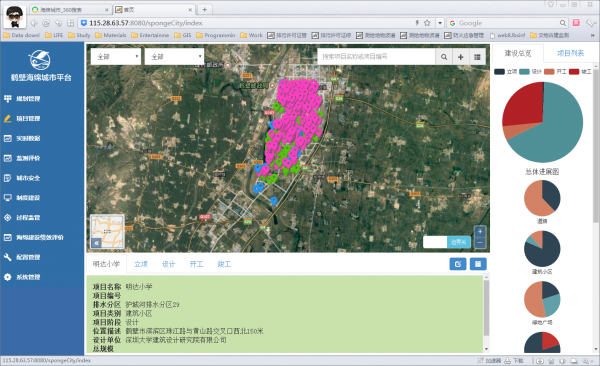600x366 pixels.
Task: Open the first 全部 dropdown filter
Action: [116, 57]
